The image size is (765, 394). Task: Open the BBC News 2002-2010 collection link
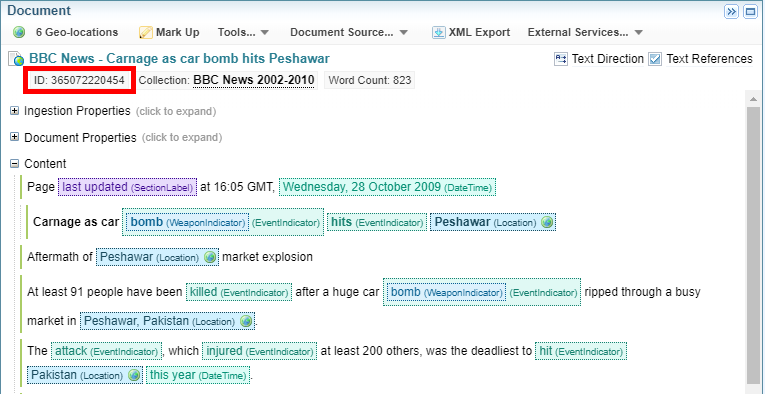tap(254, 80)
